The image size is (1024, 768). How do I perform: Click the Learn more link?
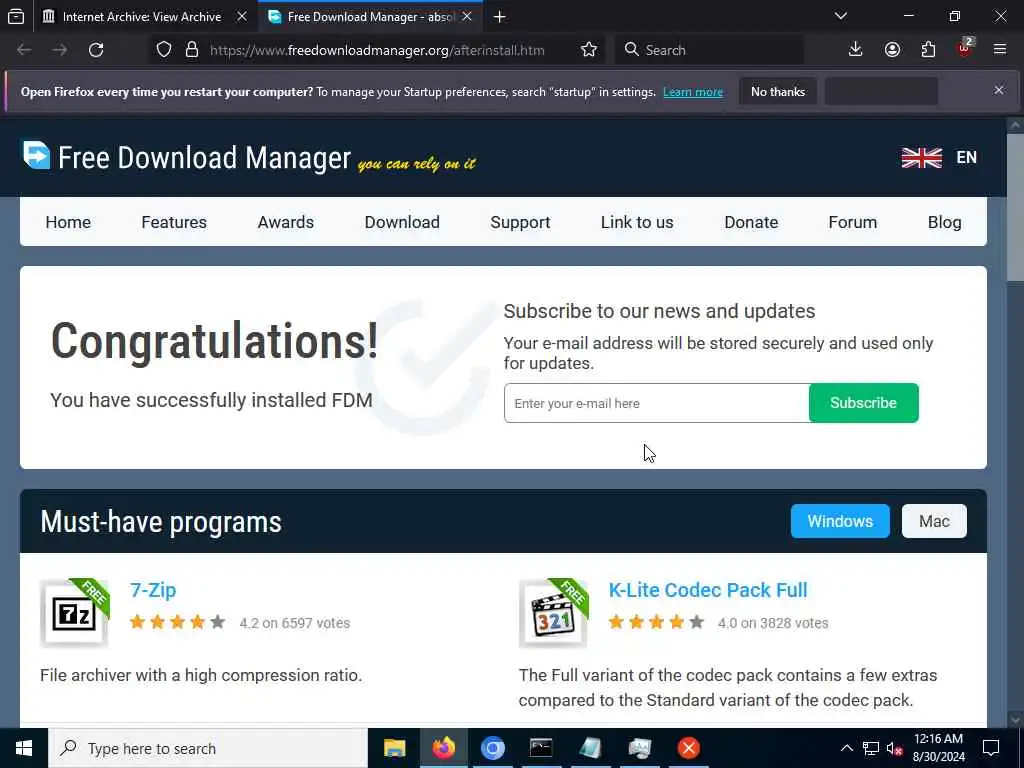click(x=693, y=92)
